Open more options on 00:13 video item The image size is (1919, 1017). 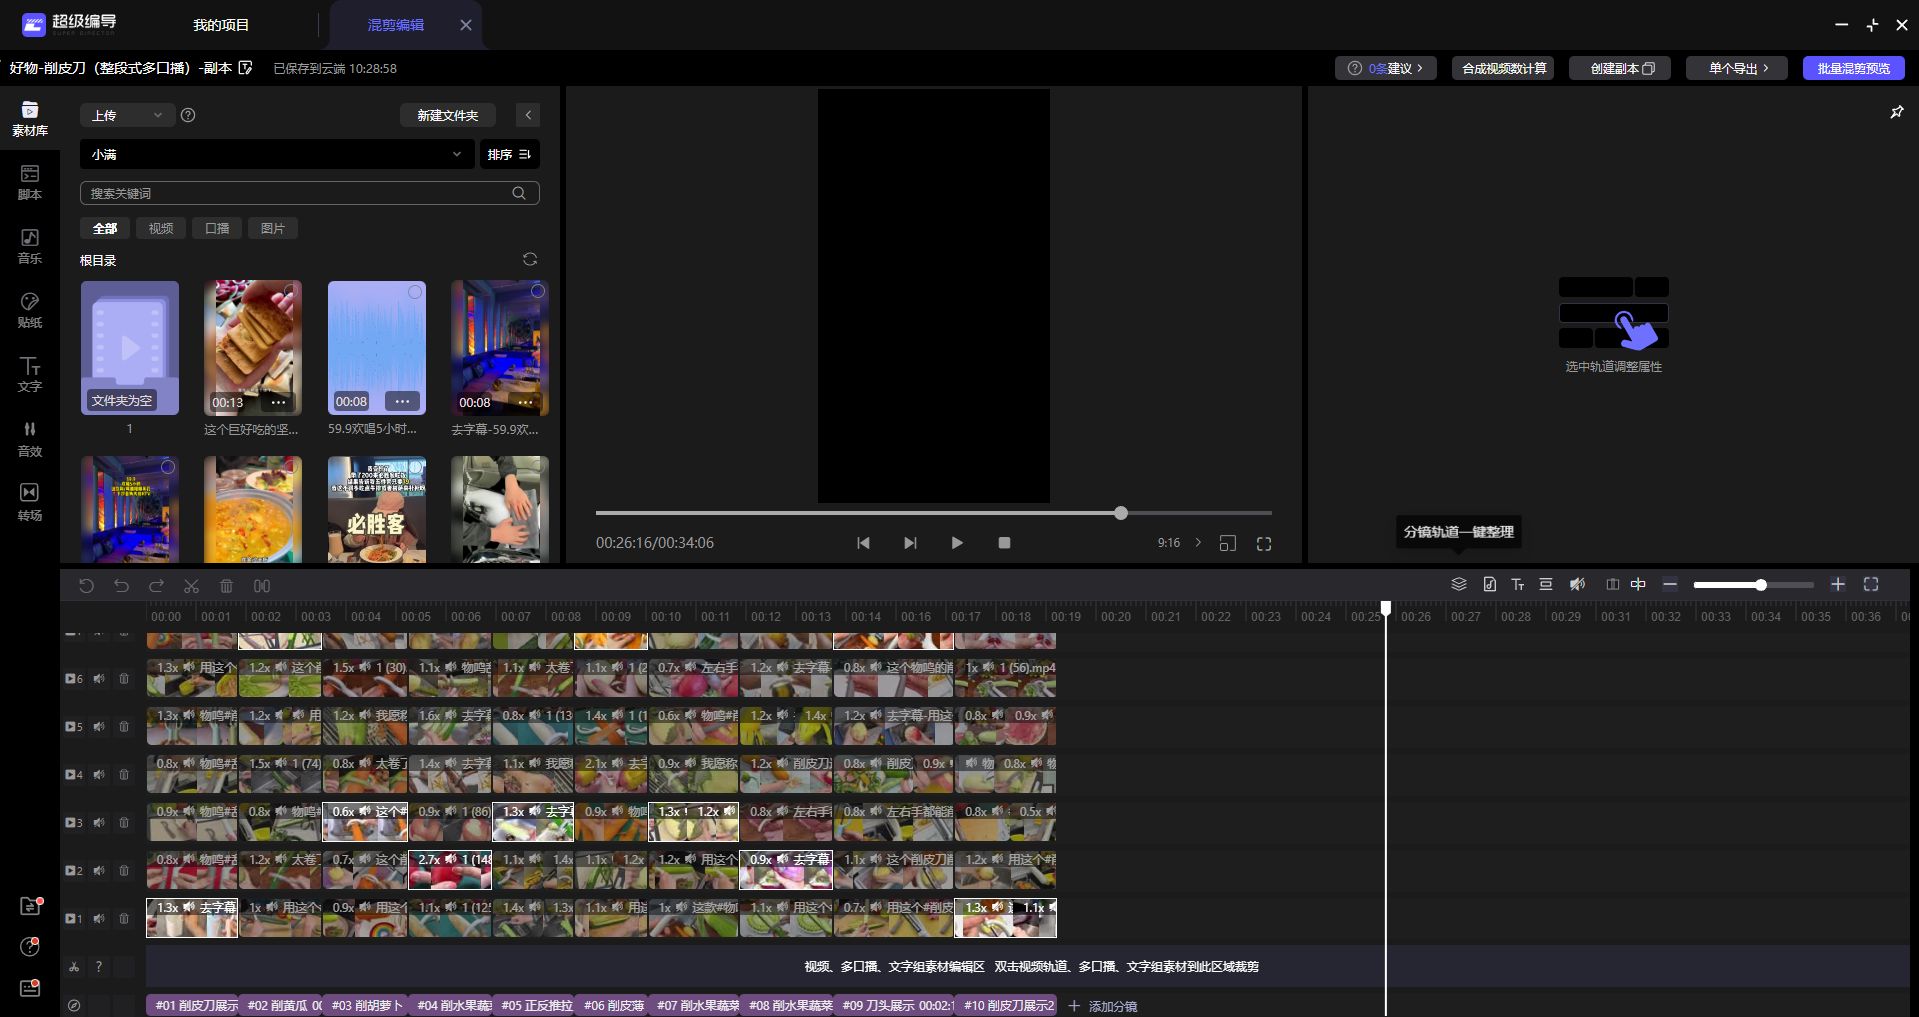point(278,402)
